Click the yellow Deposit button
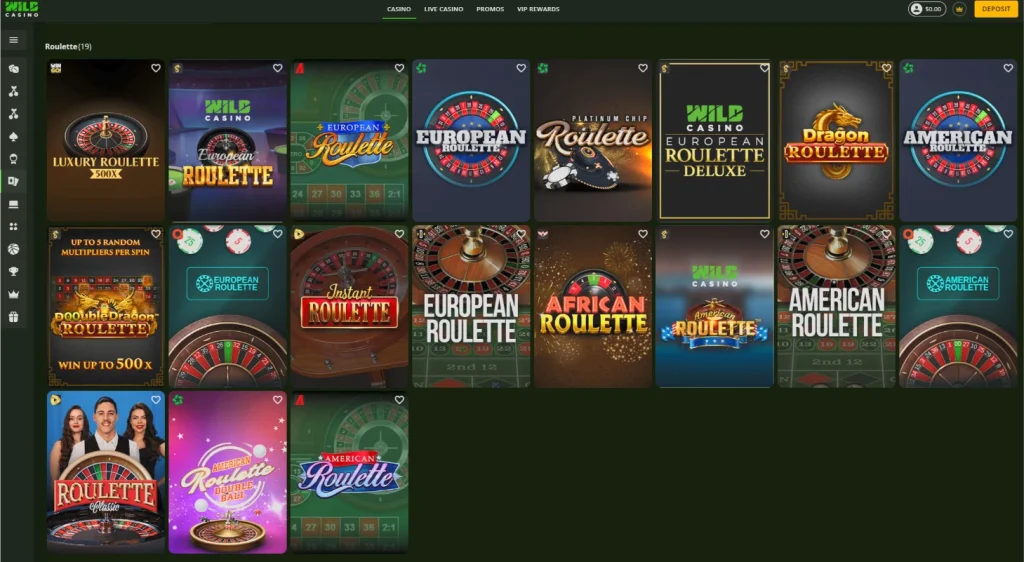This screenshot has height=562, width=1024. pyautogui.click(x=996, y=9)
